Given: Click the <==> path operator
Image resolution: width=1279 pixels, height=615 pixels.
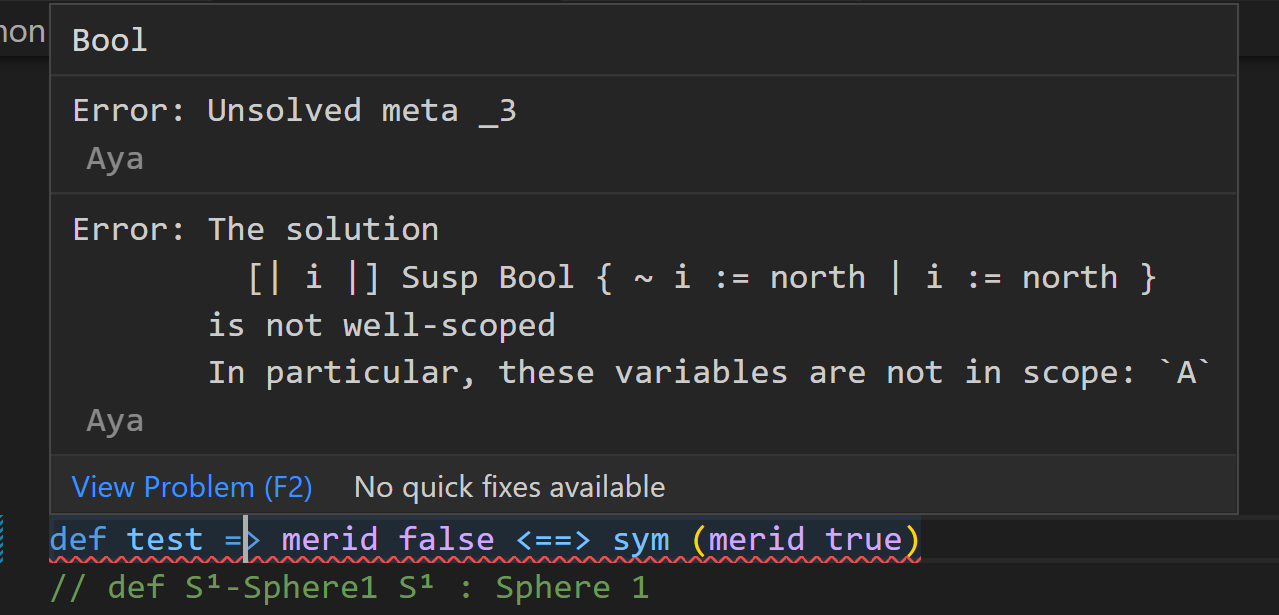Looking at the screenshot, I should (553, 539).
